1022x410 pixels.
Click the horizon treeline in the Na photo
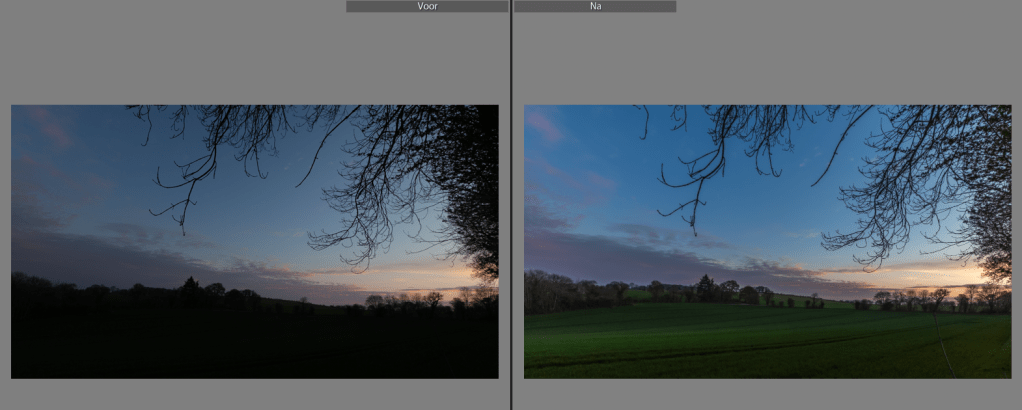(700, 292)
